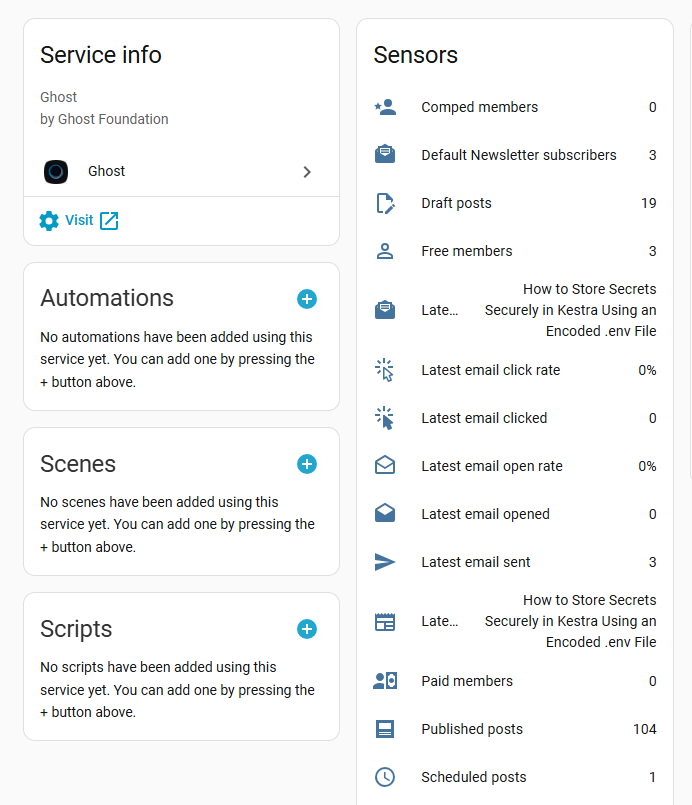Viewport: 692px width, 805px height.
Task: Add a new automation with plus button
Action: tap(307, 299)
